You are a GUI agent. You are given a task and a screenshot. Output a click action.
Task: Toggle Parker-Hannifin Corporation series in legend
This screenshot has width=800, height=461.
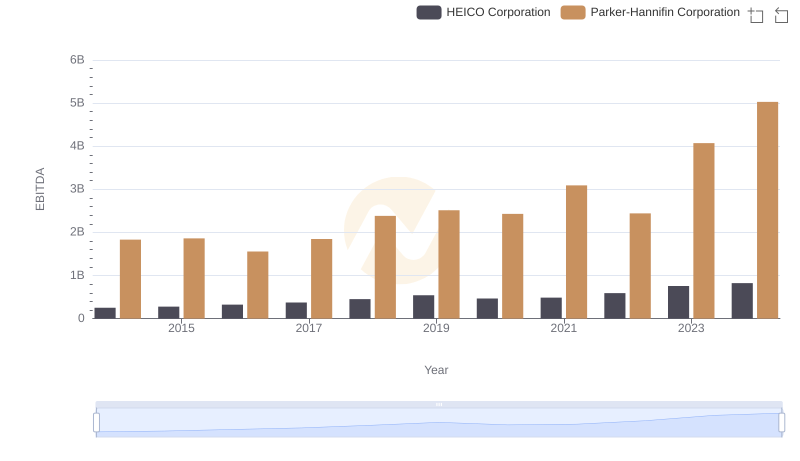tap(650, 12)
